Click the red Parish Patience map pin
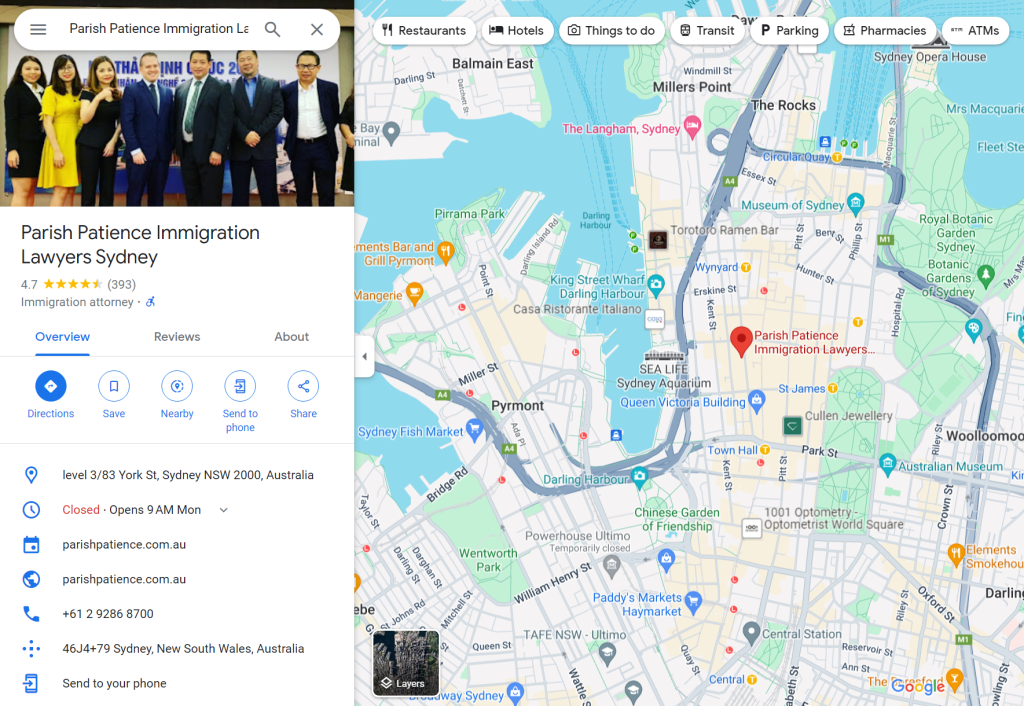The width and height of the screenshot is (1024, 706). tap(741, 341)
